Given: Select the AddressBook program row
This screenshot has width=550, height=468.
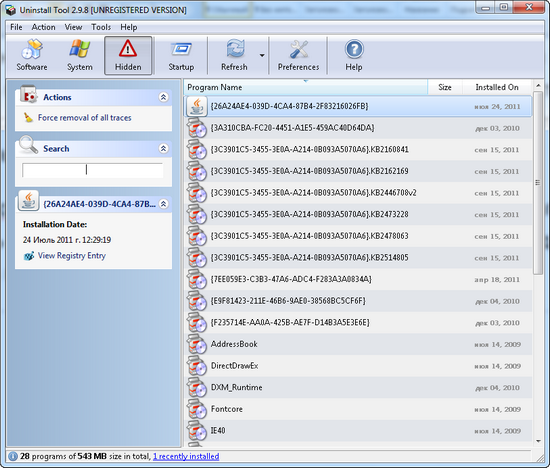Looking at the screenshot, I should 358,344.
